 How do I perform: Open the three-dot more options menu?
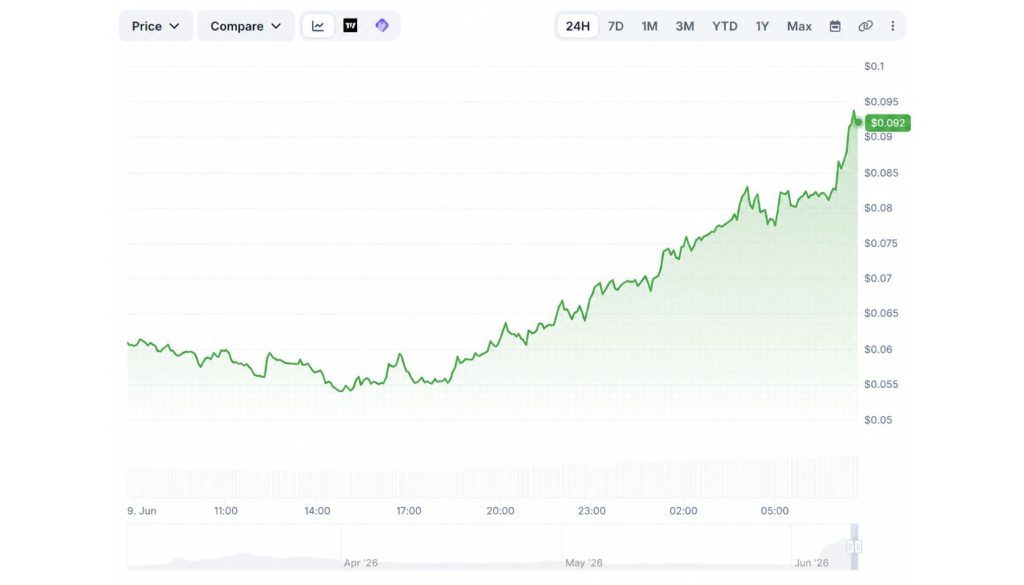[x=893, y=26]
